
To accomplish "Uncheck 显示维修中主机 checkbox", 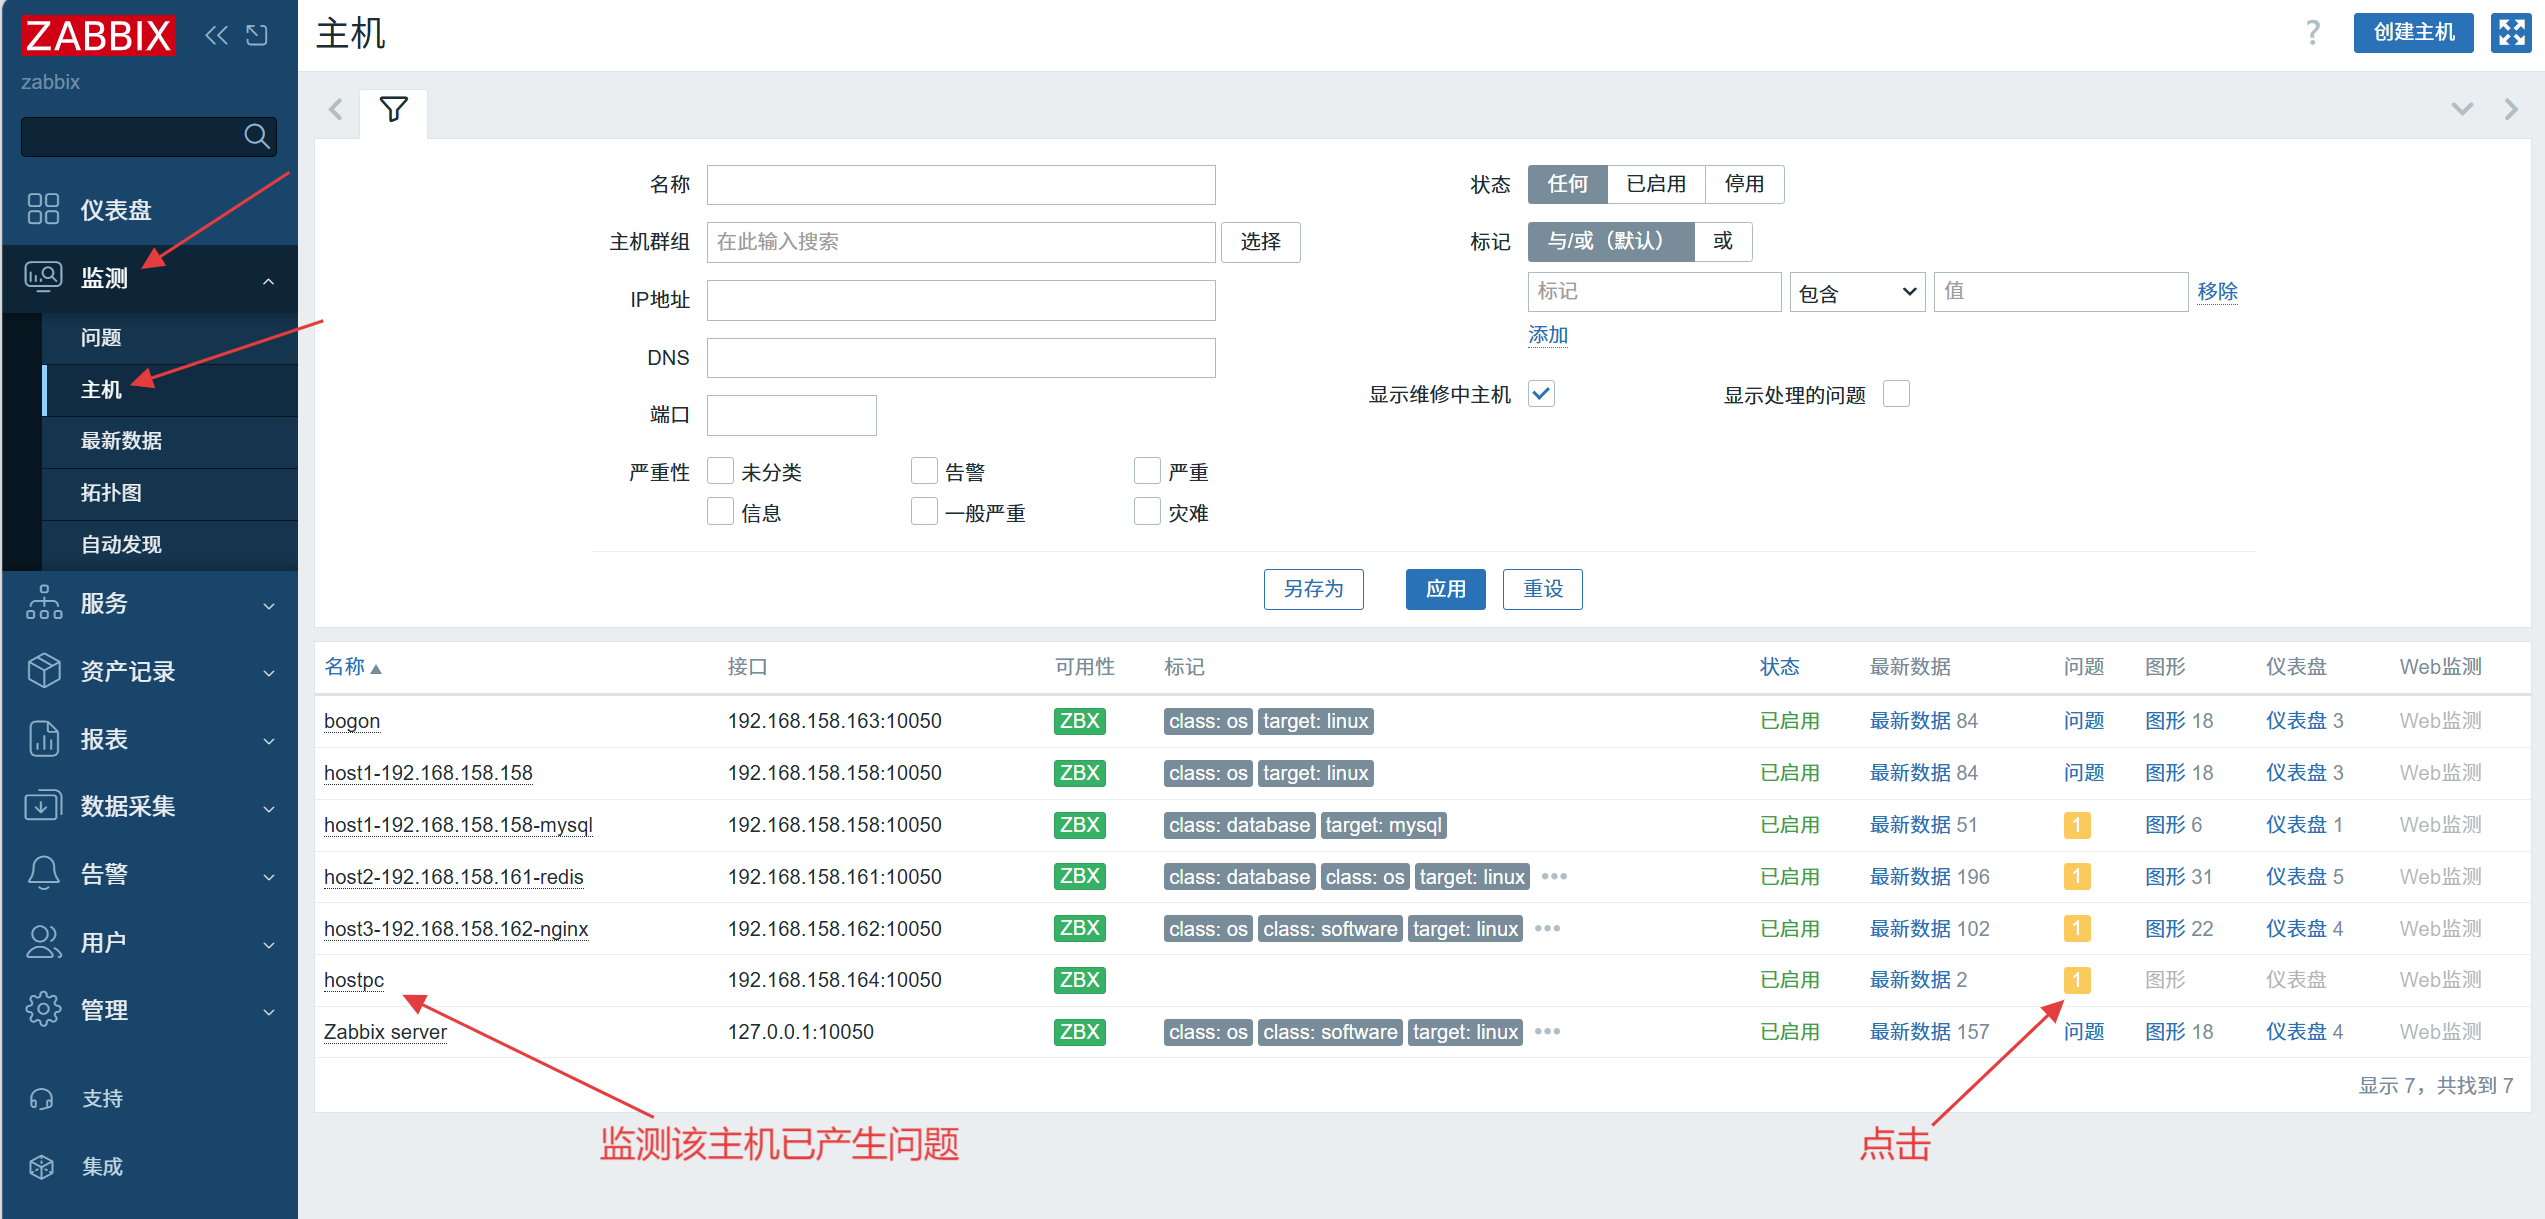I will pos(1541,394).
